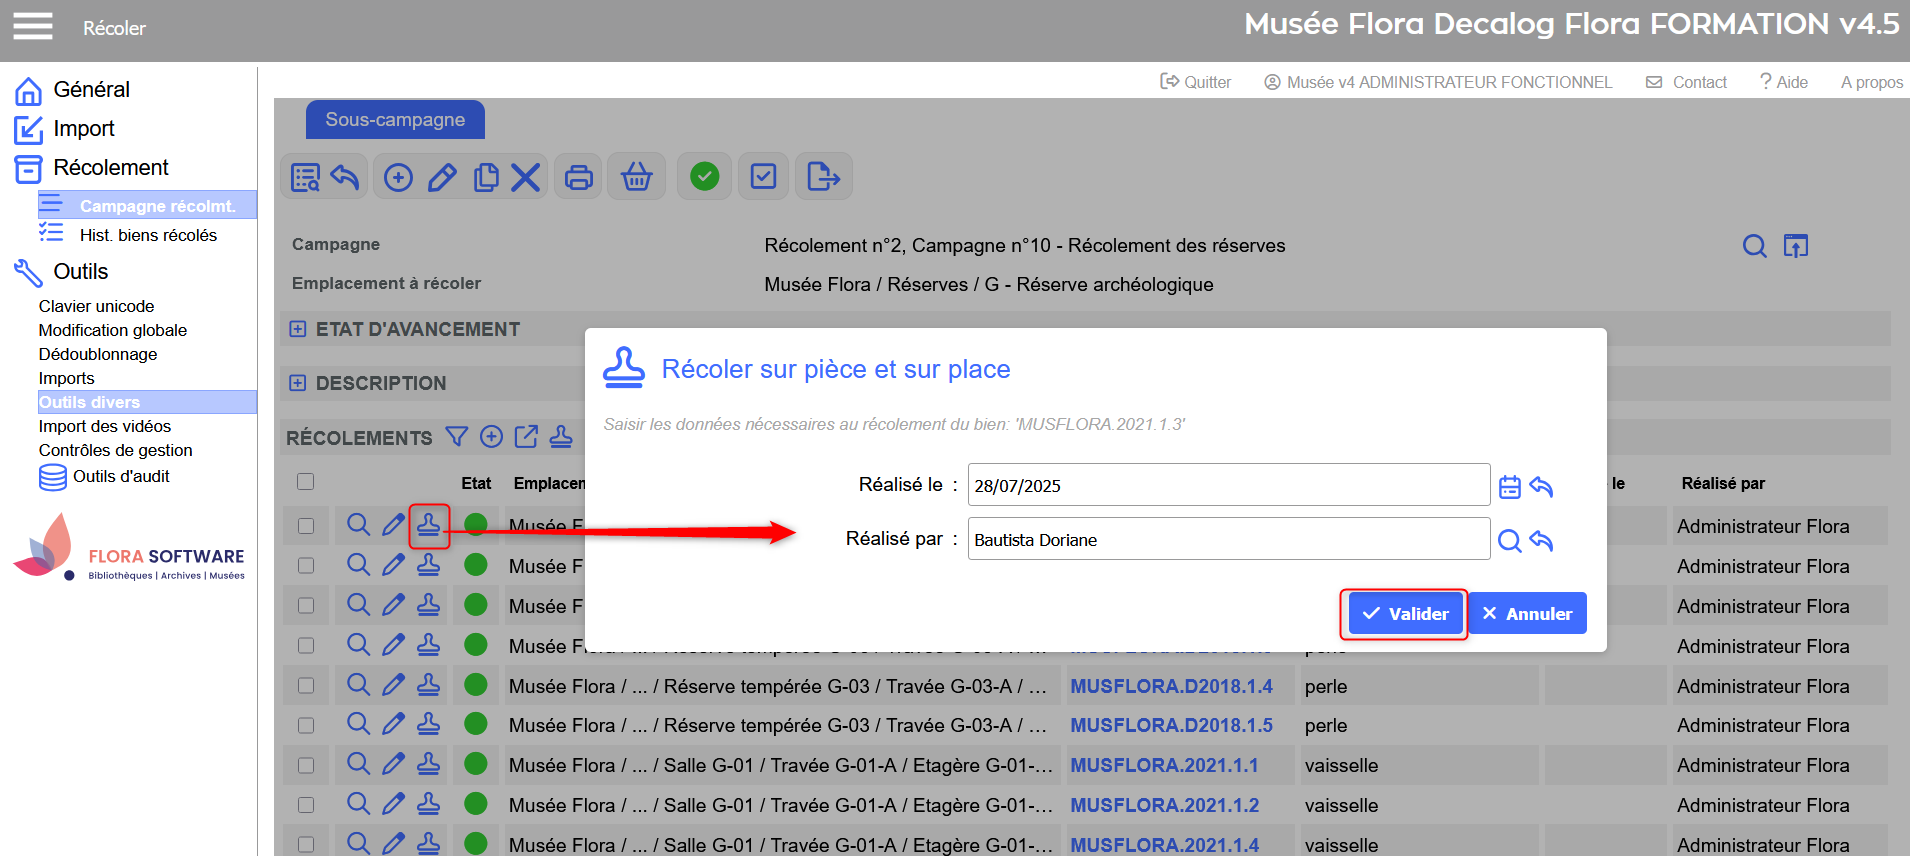Viewport: 1910px width, 856px height.
Task: Click the filter icon beside RÉCOLEMENTS
Action: (x=457, y=437)
